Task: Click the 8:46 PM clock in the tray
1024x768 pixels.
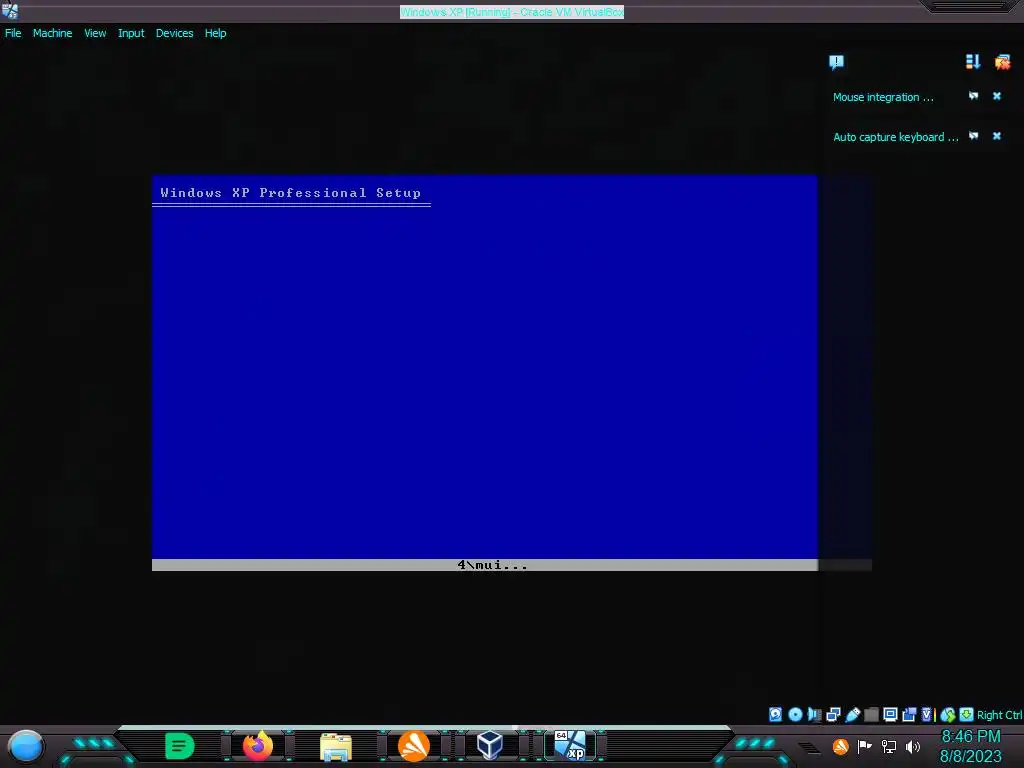Action: [x=970, y=737]
